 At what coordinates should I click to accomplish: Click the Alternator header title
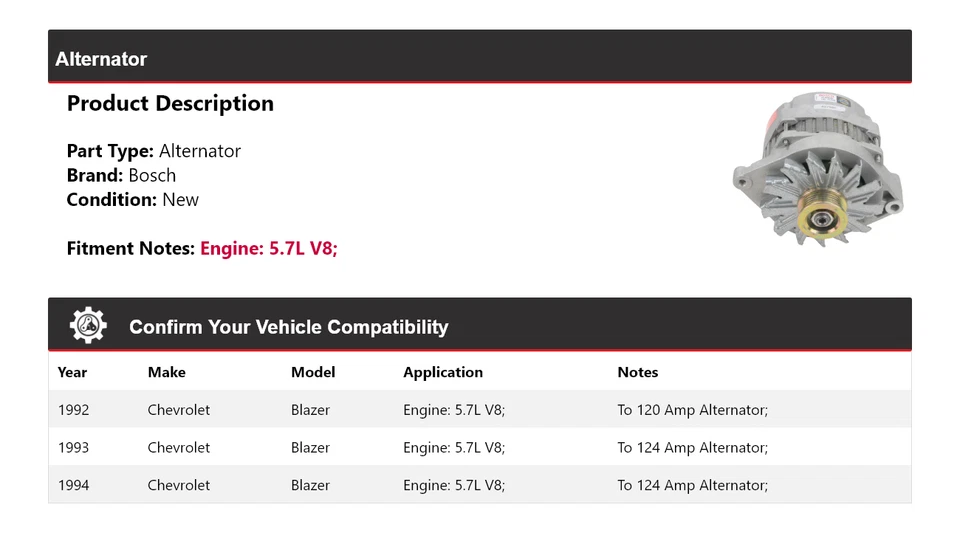(x=101, y=59)
